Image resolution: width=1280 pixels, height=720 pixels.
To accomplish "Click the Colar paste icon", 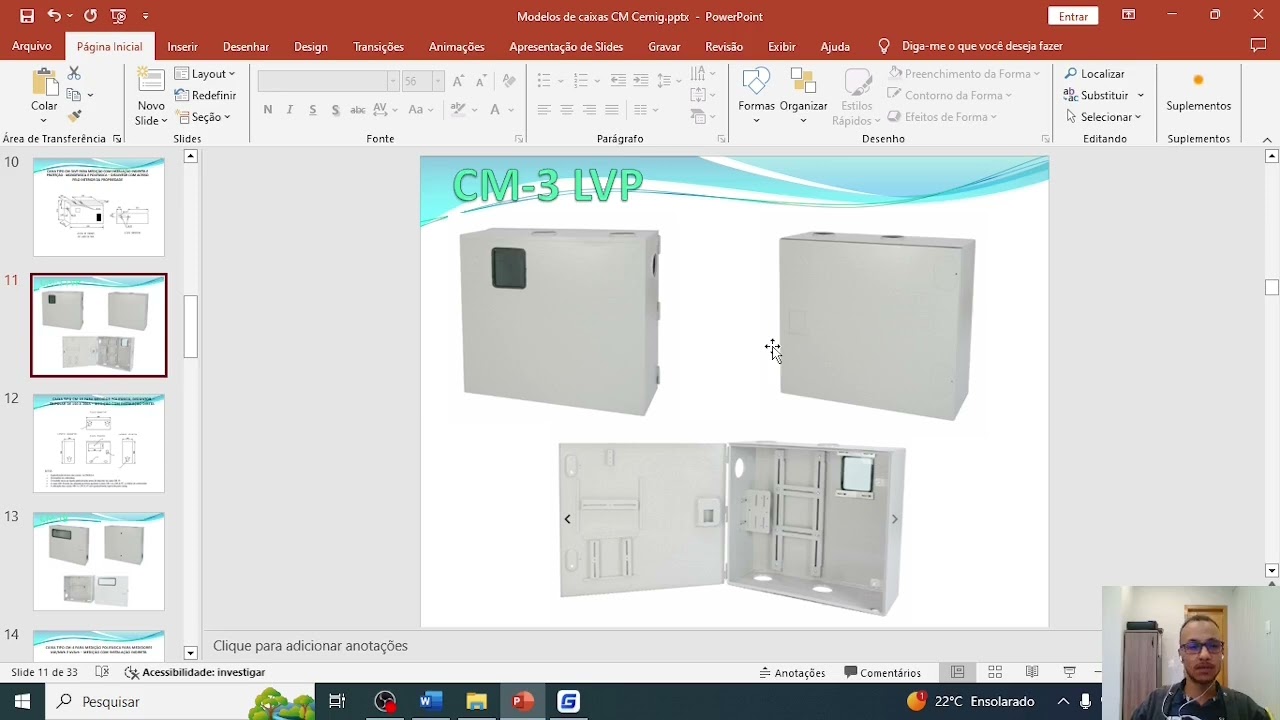I will (x=44, y=82).
